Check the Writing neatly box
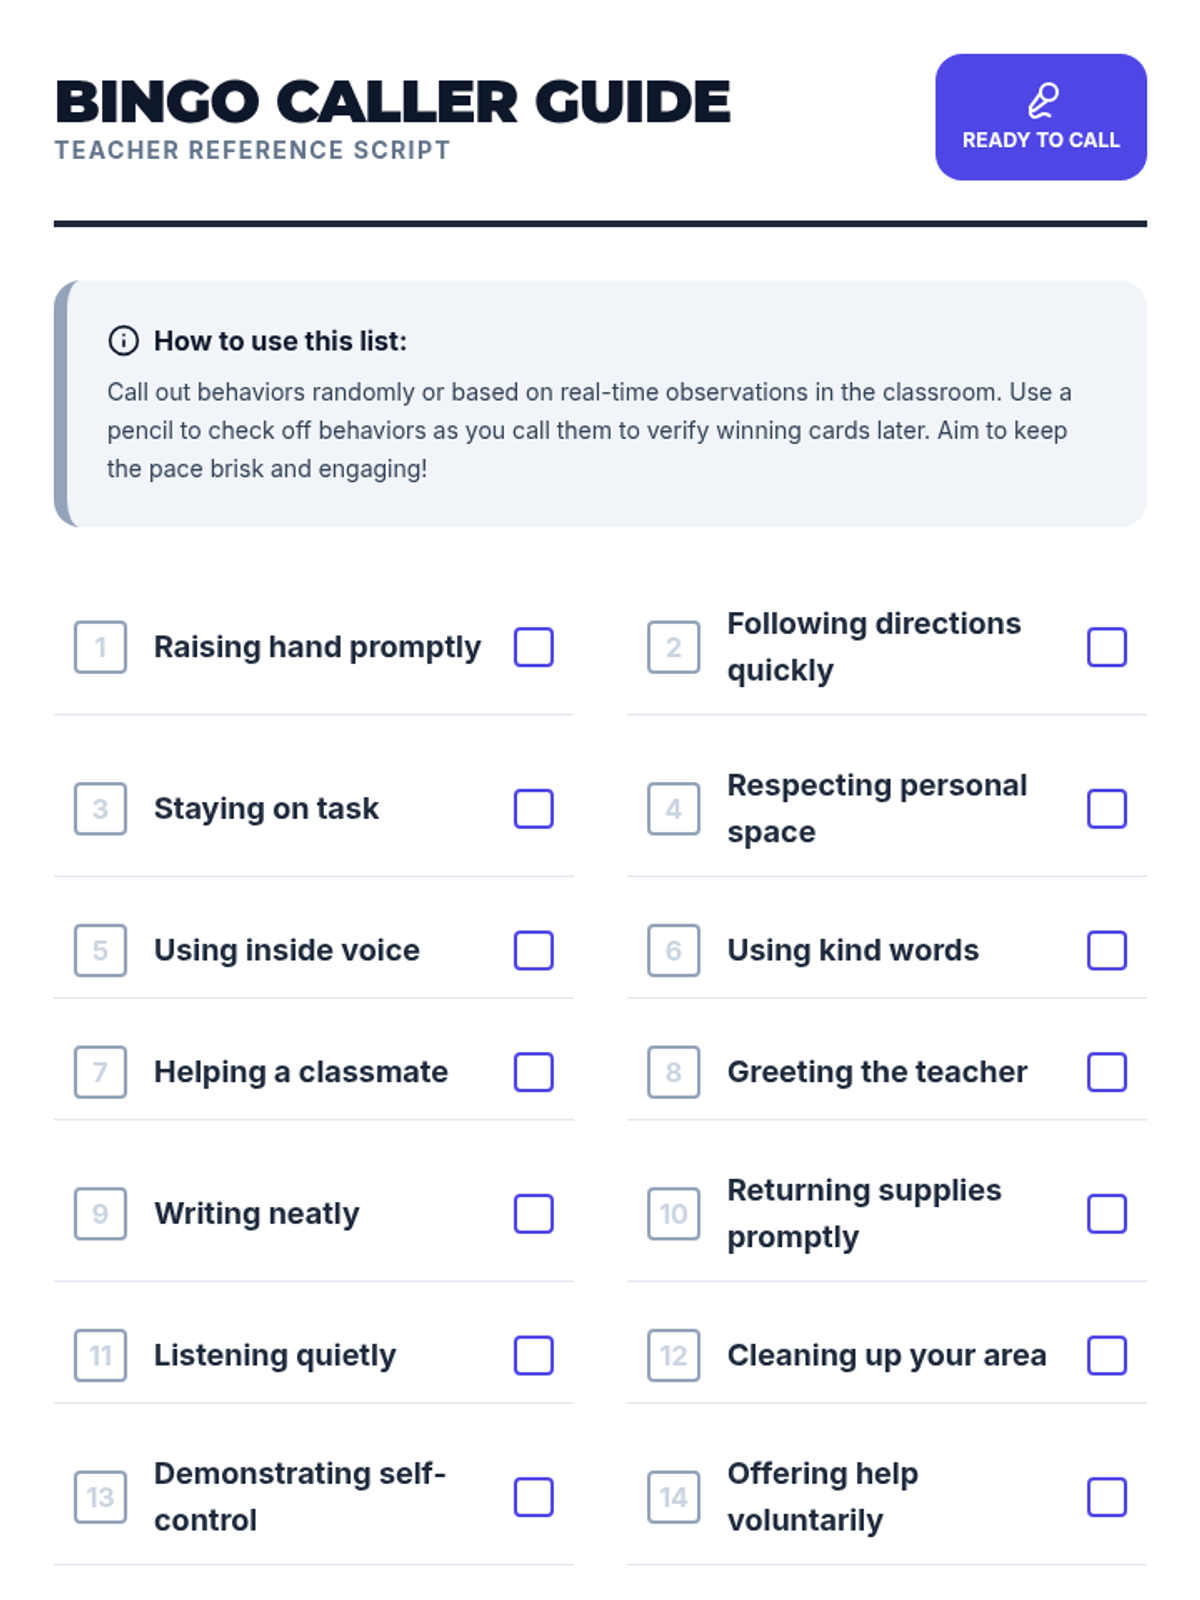This screenshot has height=1600, width=1200. (x=534, y=1214)
